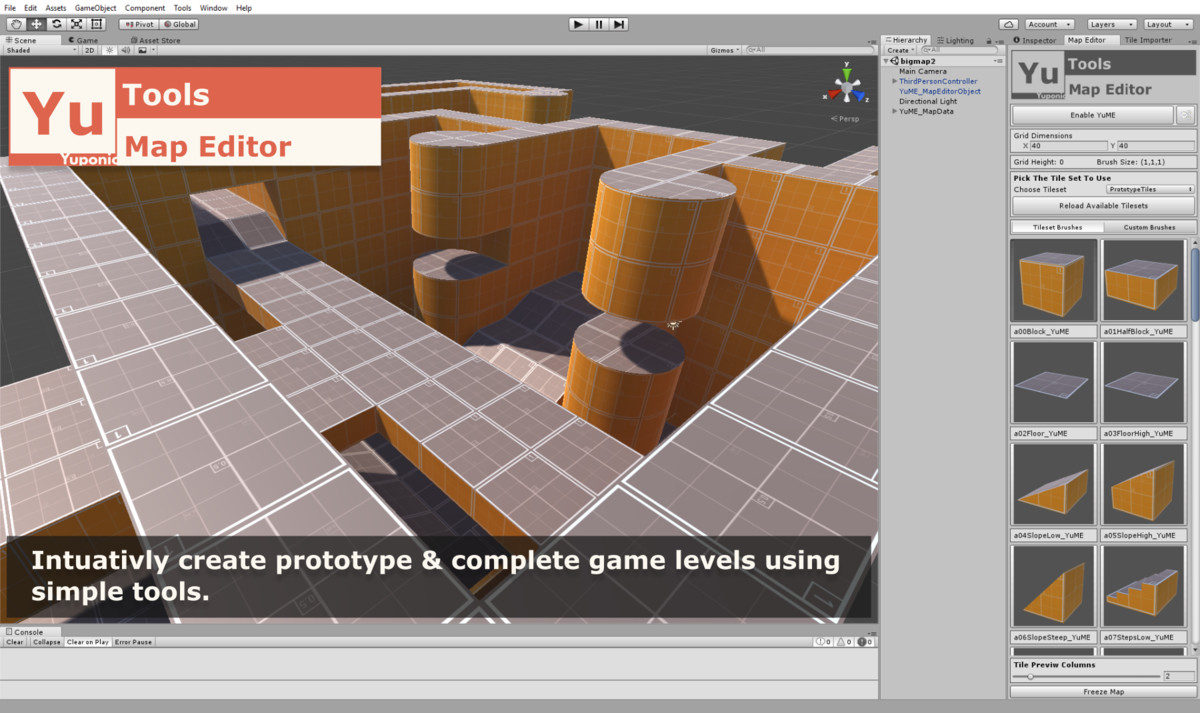1200x713 pixels.
Task: Toggle 2D view mode
Action: (x=89, y=50)
